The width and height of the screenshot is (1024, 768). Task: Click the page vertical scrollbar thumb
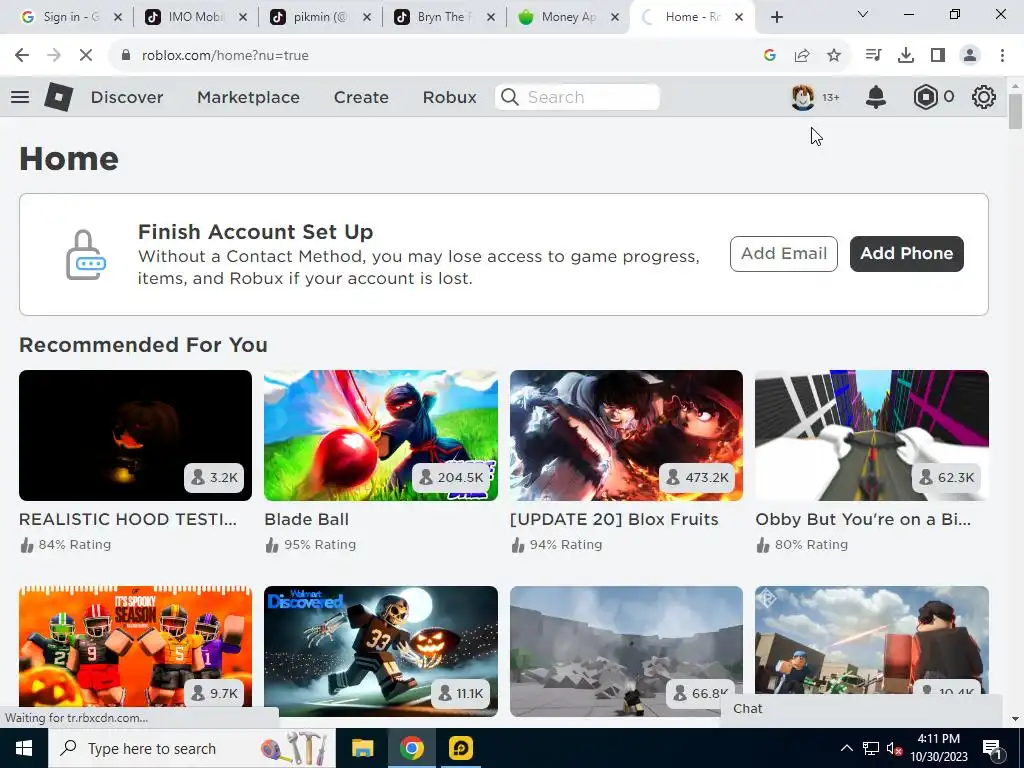[1015, 112]
